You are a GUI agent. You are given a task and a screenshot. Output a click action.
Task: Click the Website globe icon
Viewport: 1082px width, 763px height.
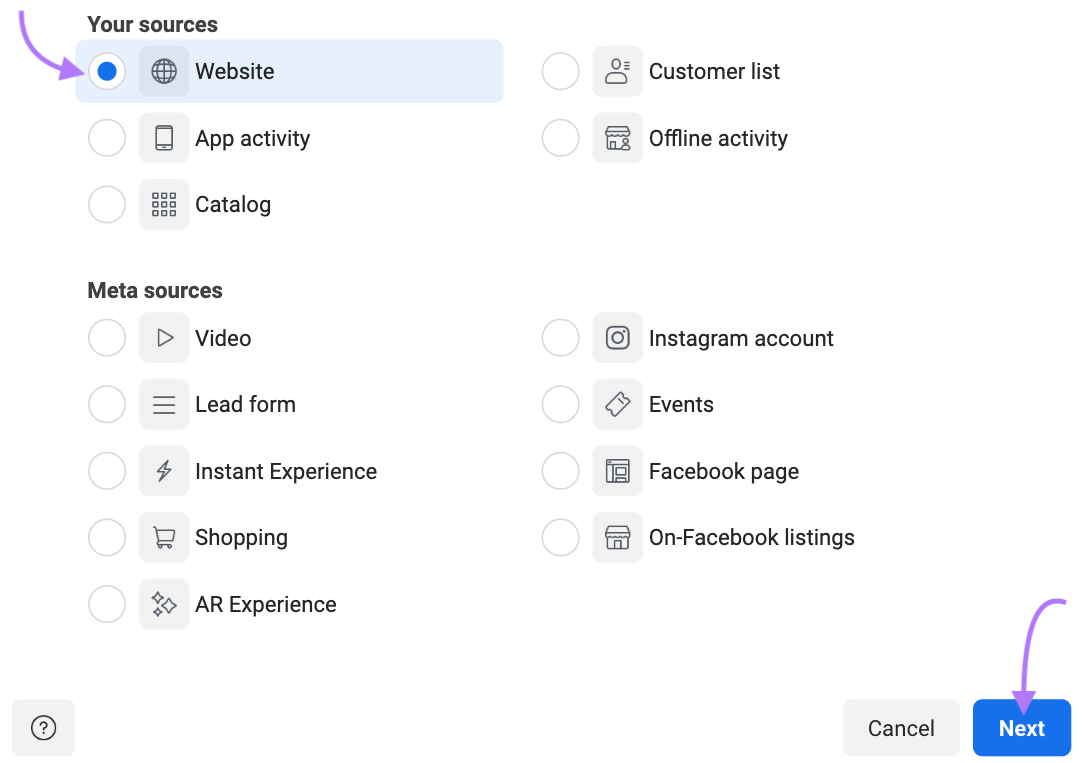(x=163, y=71)
